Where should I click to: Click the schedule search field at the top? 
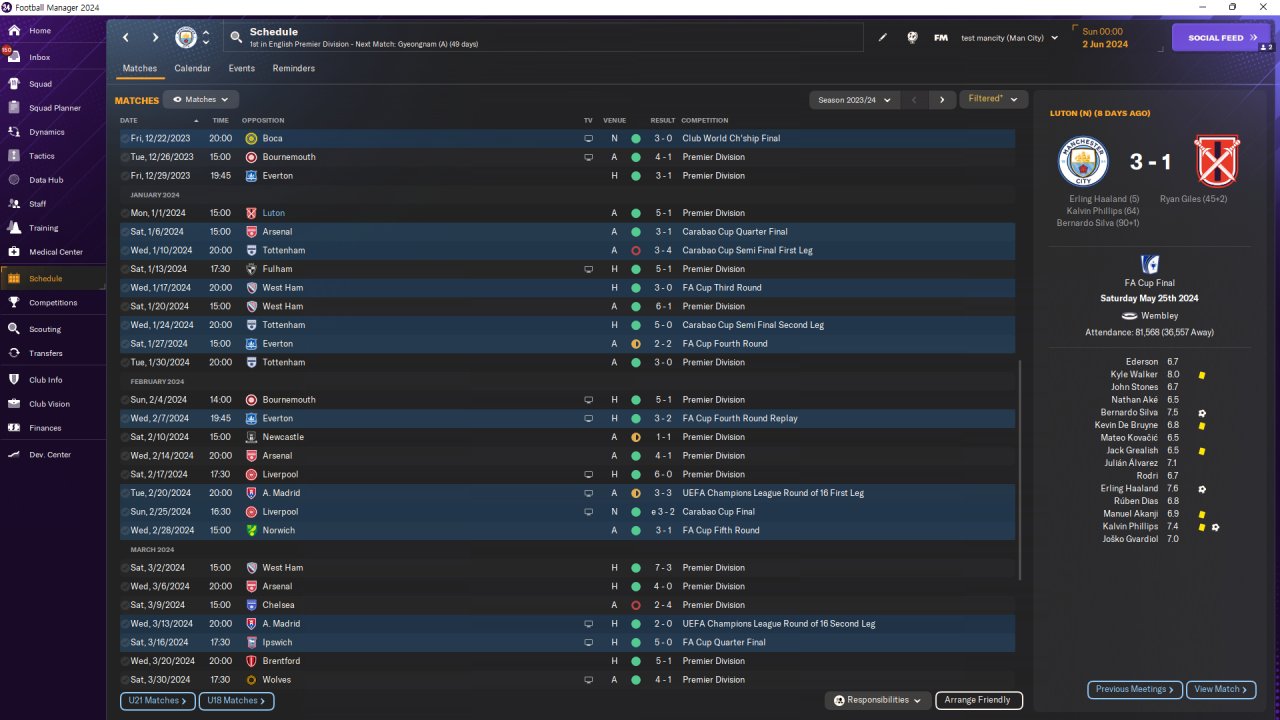click(542, 38)
